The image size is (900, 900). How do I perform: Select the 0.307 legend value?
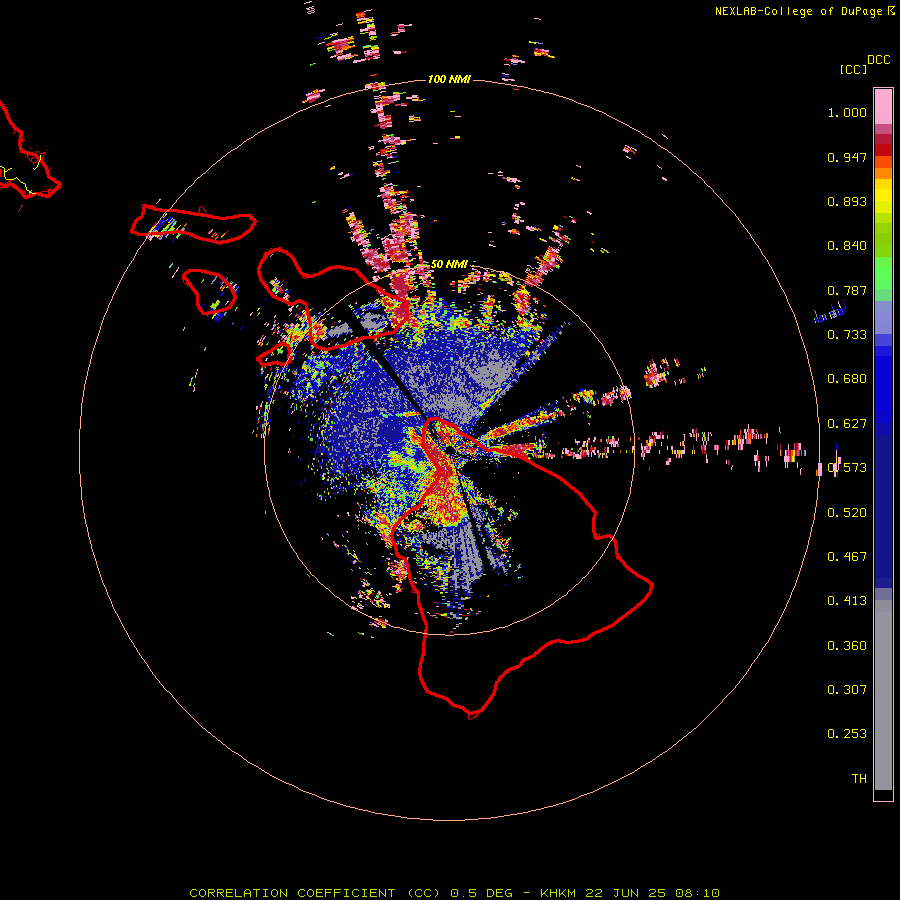[x=847, y=690]
